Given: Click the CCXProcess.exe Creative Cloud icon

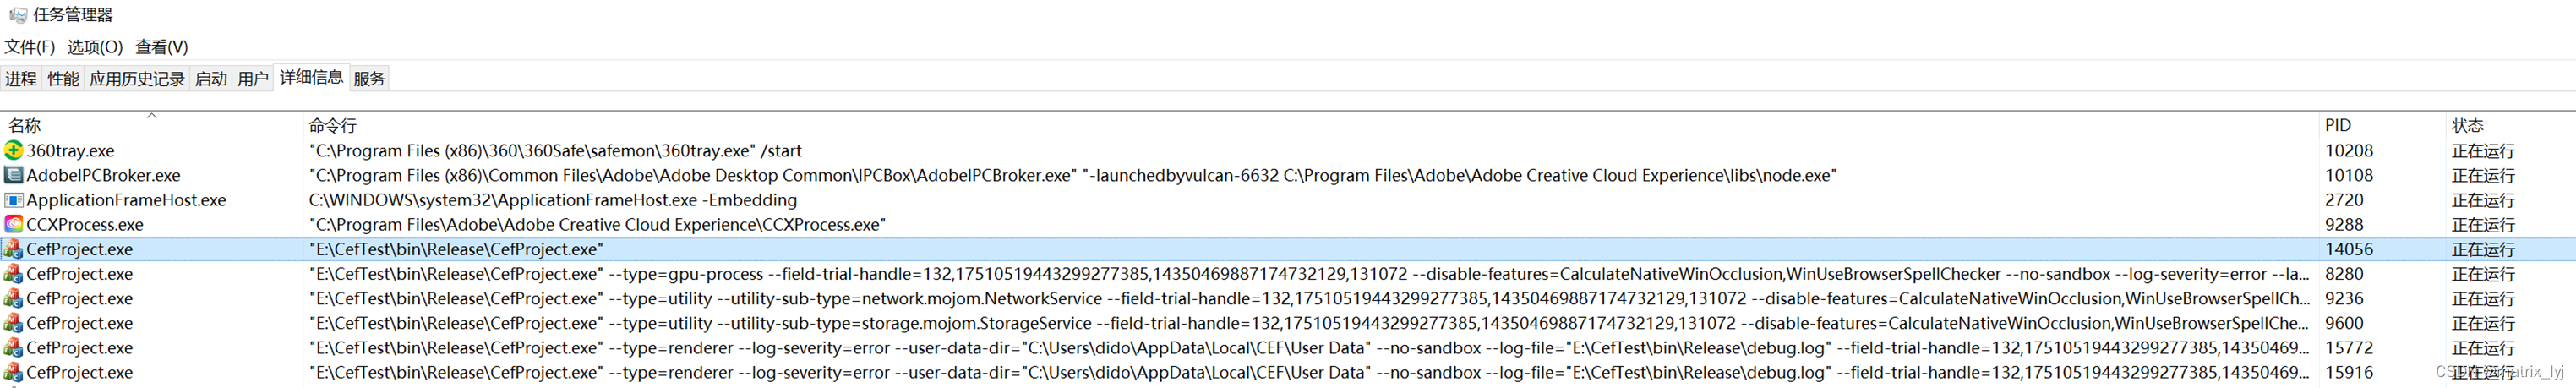Looking at the screenshot, I should (13, 224).
